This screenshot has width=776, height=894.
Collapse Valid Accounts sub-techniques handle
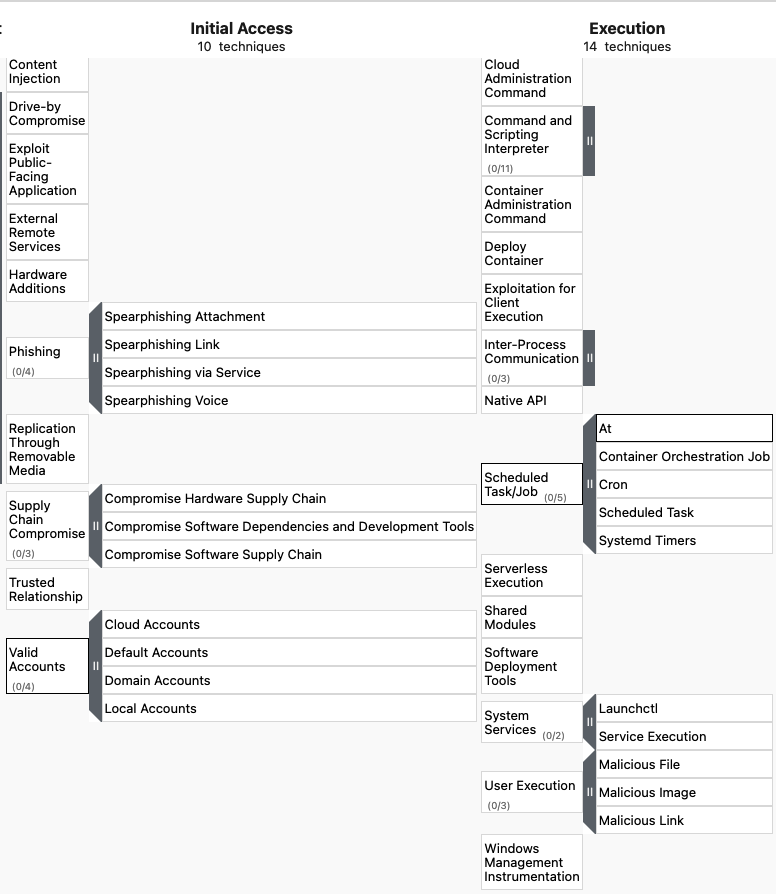point(95,666)
